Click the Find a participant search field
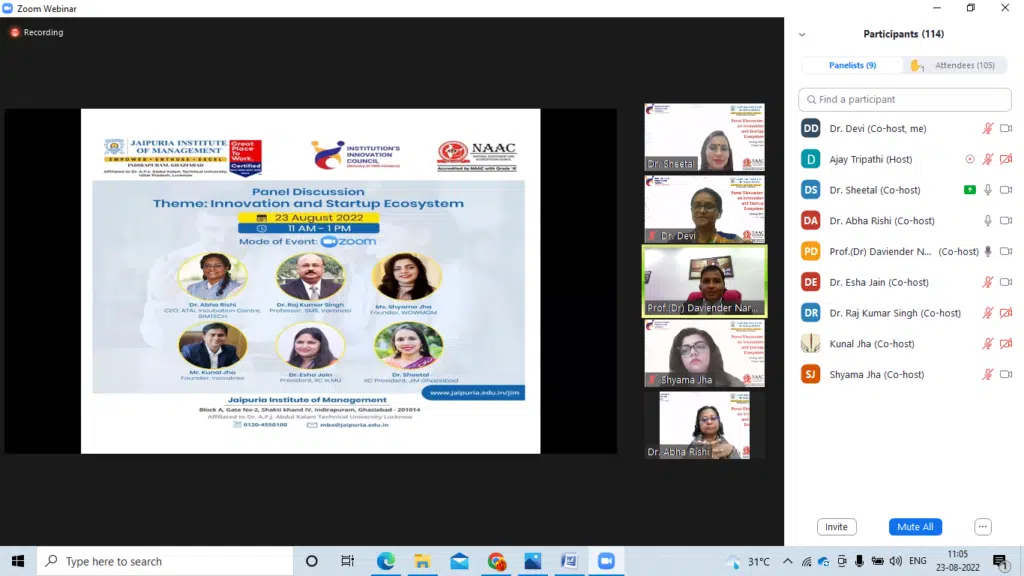 click(x=904, y=99)
